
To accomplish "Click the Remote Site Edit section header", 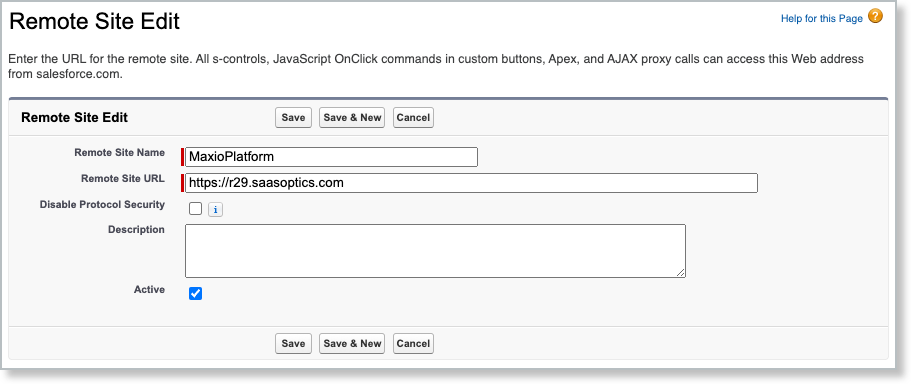I will coord(74,117).
